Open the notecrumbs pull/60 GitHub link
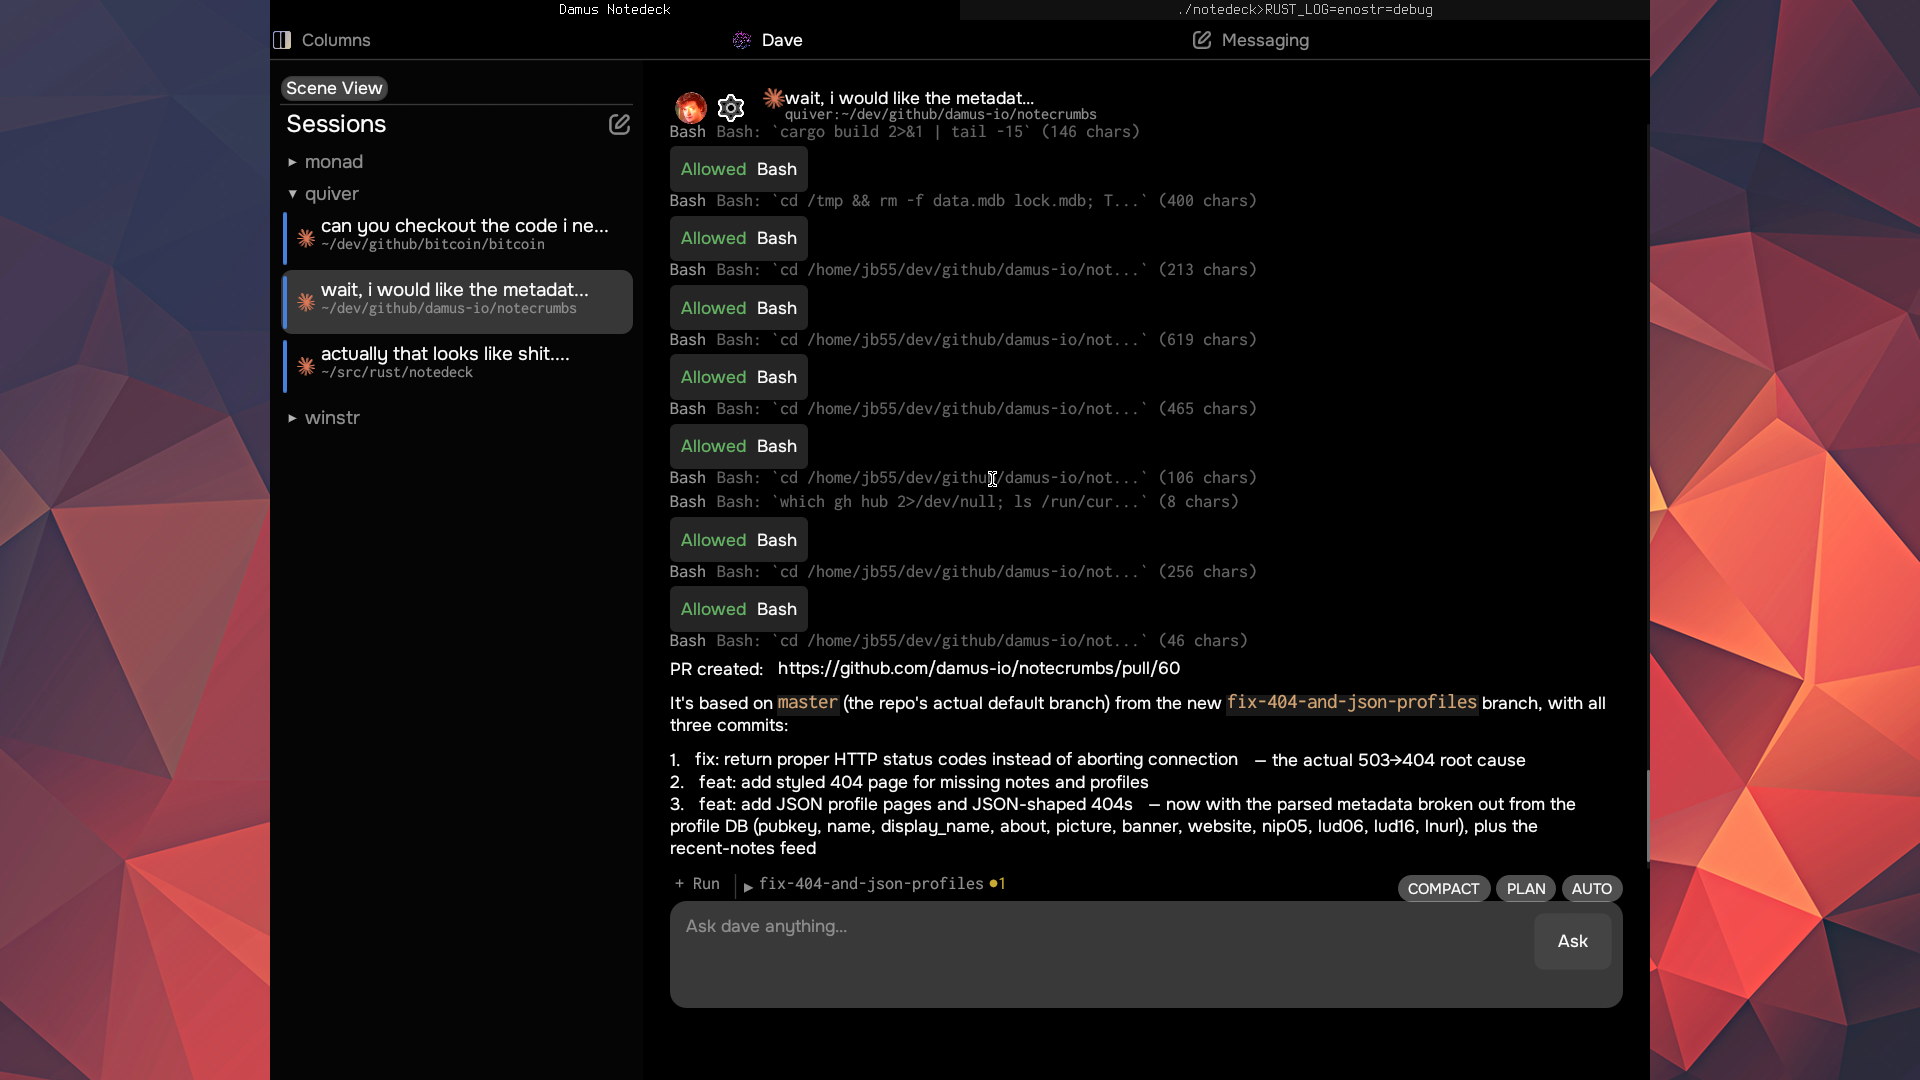This screenshot has height=1080, width=1920. pos(979,668)
